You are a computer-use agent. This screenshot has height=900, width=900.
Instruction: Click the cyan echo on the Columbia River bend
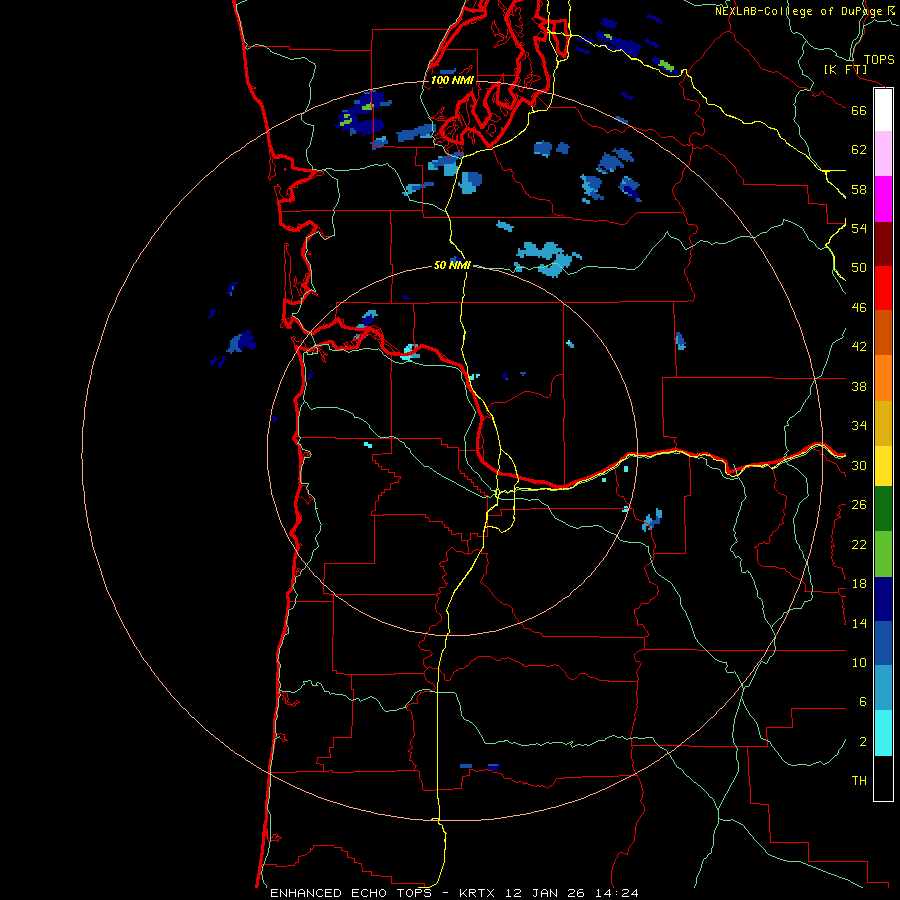(410, 352)
